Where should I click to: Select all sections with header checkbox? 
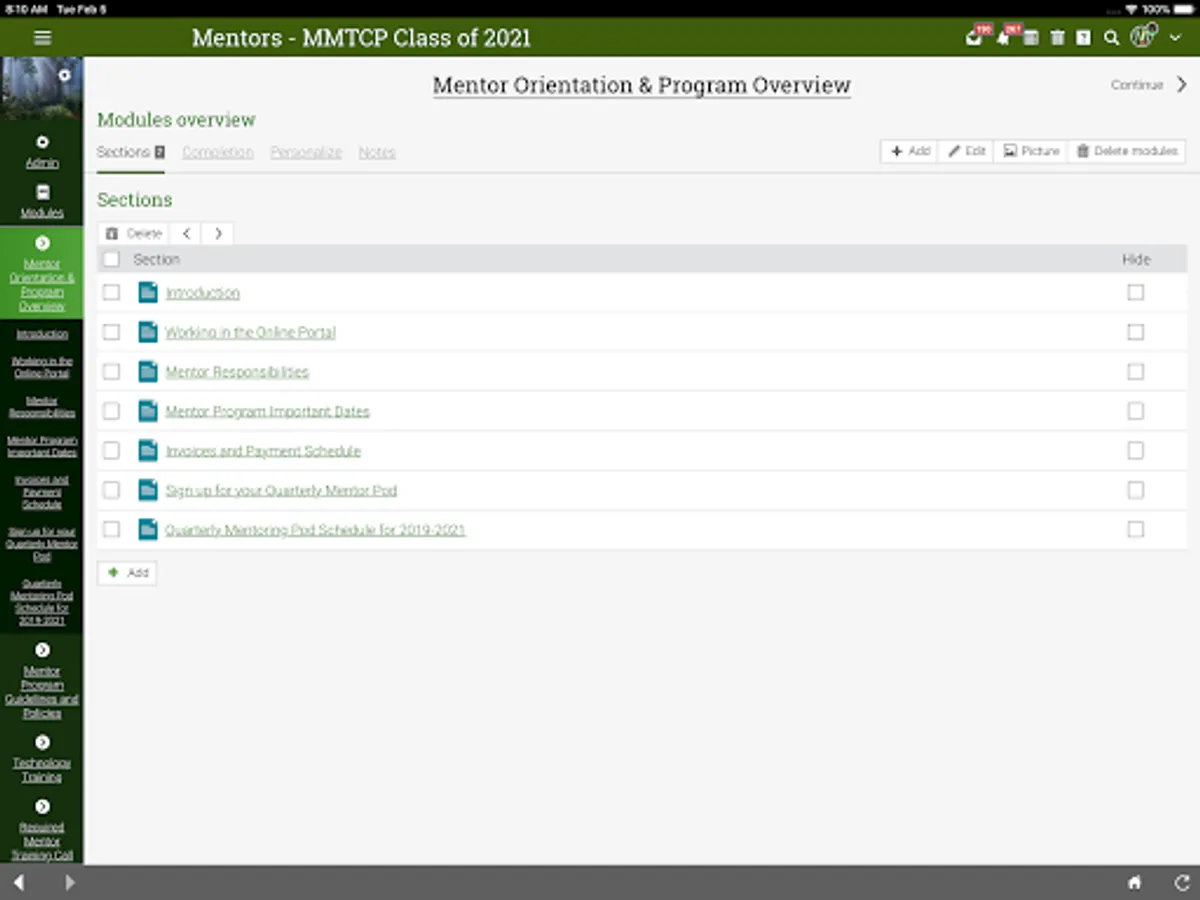coord(111,259)
